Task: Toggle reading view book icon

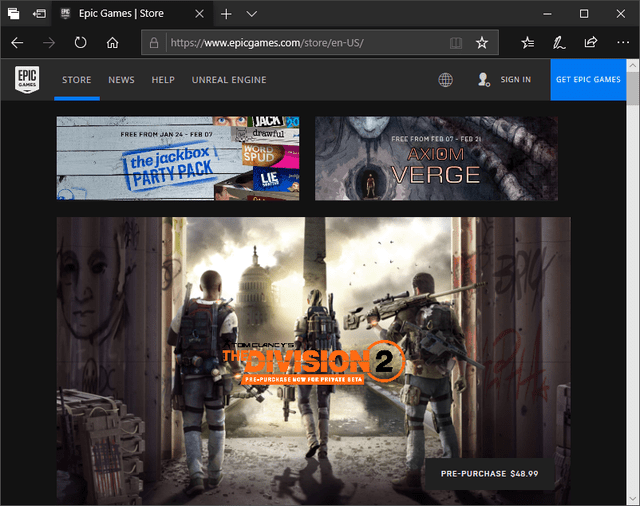Action: point(456,42)
